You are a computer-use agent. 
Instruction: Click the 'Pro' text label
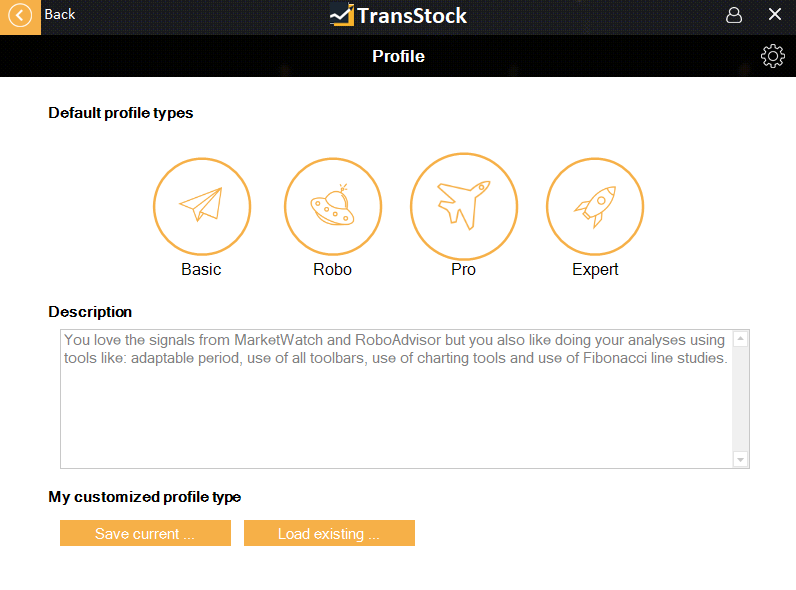[x=464, y=269]
